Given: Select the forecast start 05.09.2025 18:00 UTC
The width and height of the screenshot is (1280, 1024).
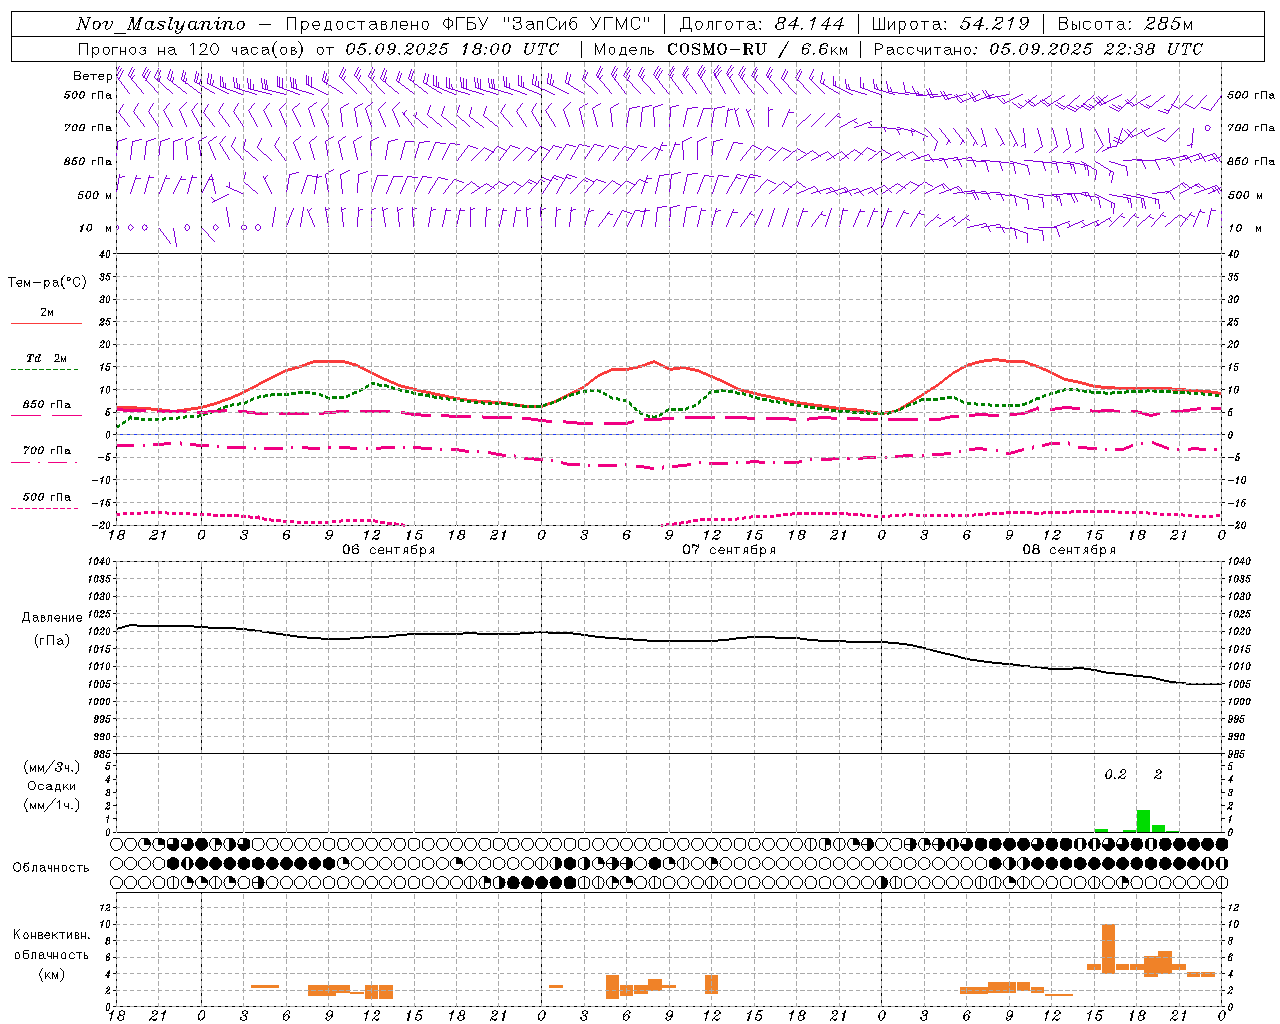Looking at the screenshot, I should pos(451,49).
